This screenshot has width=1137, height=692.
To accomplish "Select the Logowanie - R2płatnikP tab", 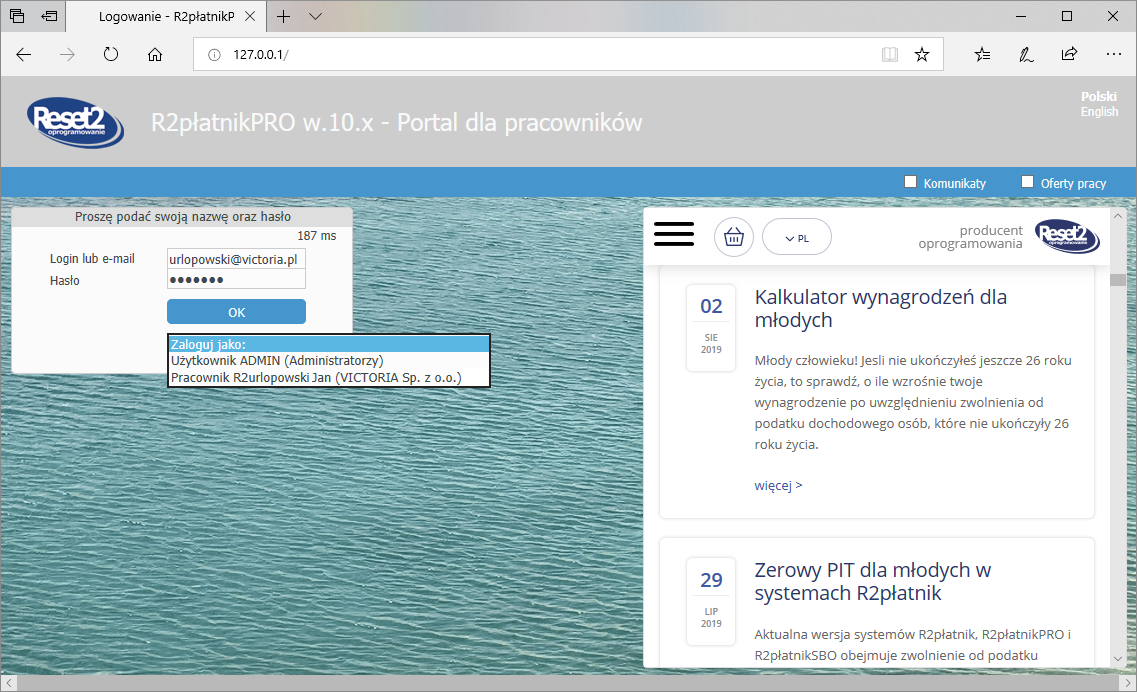I will (166, 17).
